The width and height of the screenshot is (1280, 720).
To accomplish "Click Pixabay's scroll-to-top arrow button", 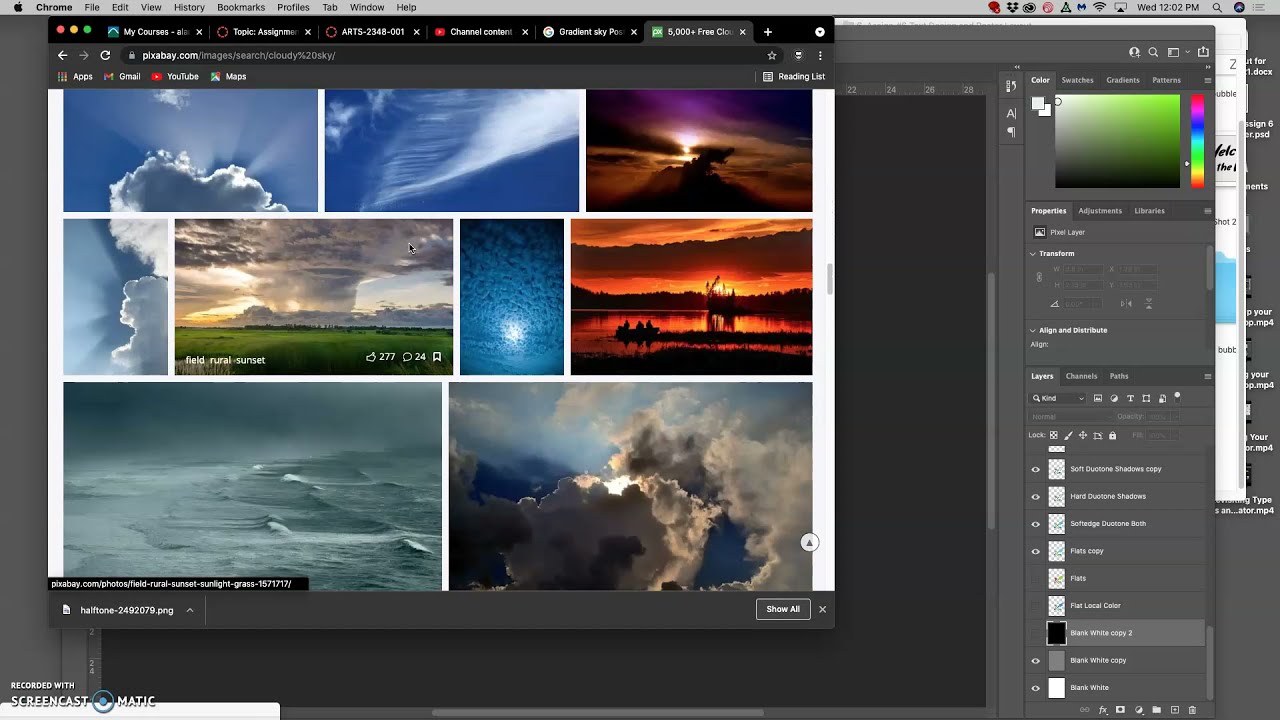I will 810,542.
